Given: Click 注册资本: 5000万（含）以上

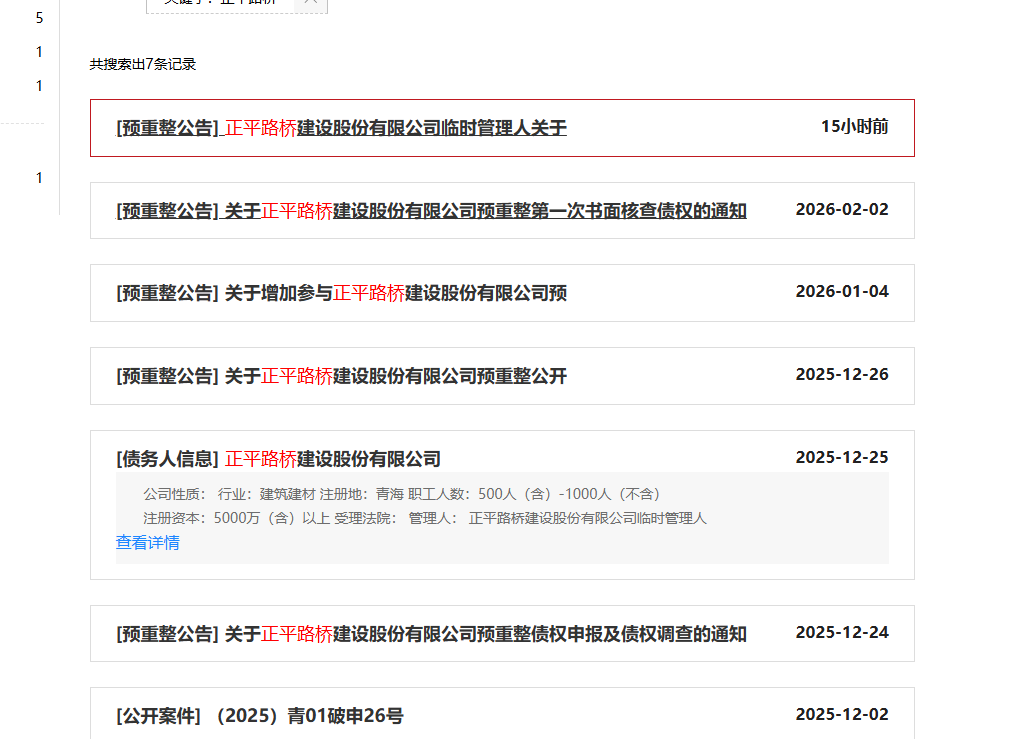Looking at the screenshot, I should point(236,519).
